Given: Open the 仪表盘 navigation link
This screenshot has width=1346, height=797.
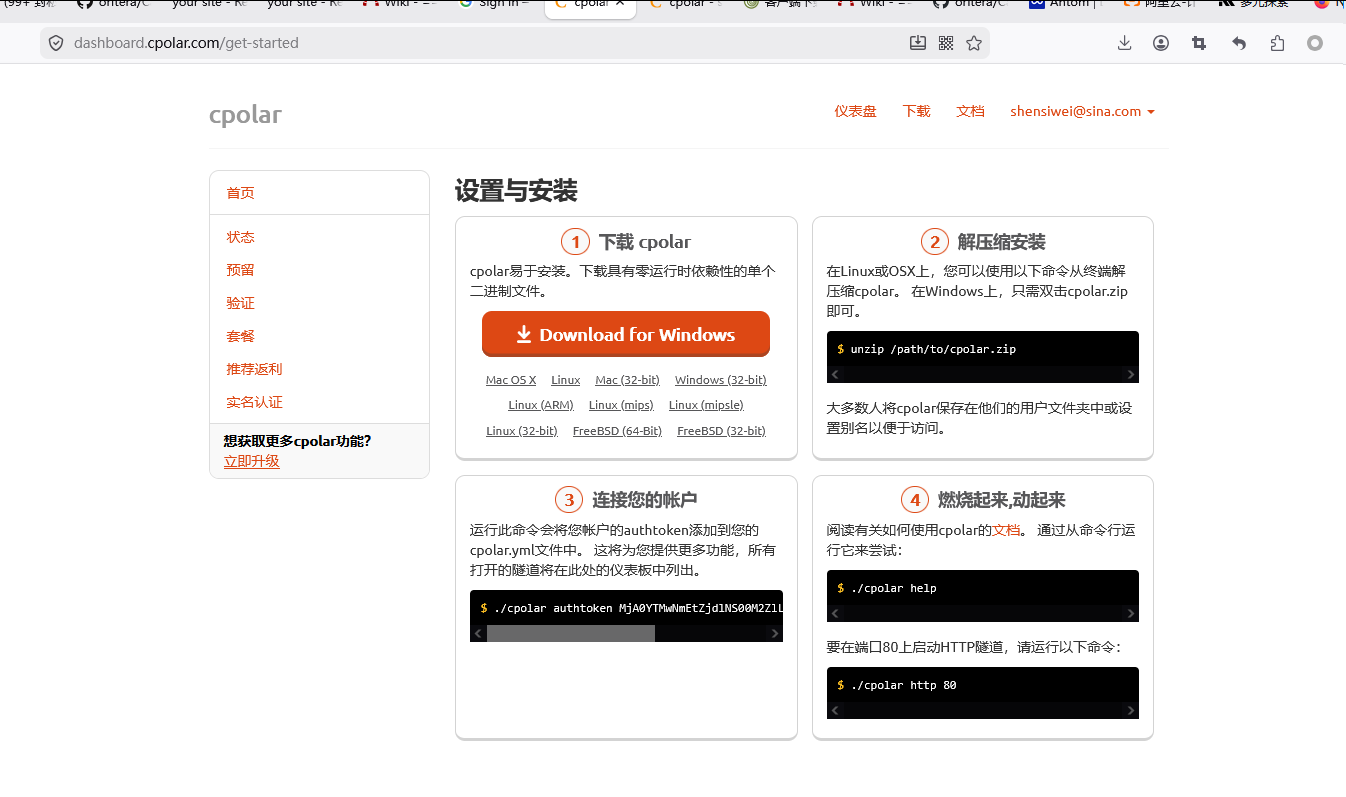Looking at the screenshot, I should (x=855, y=111).
